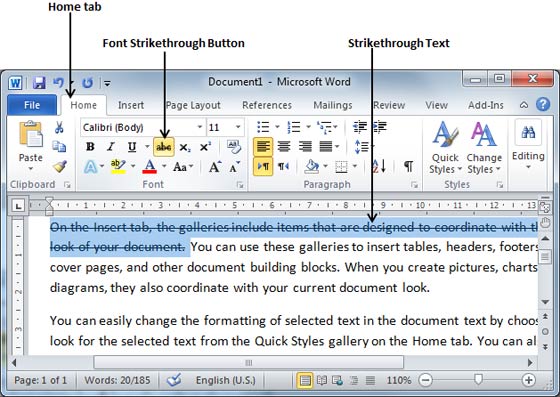560x397 pixels.
Task: Expand underline style dropdown arrow
Action: [147, 146]
